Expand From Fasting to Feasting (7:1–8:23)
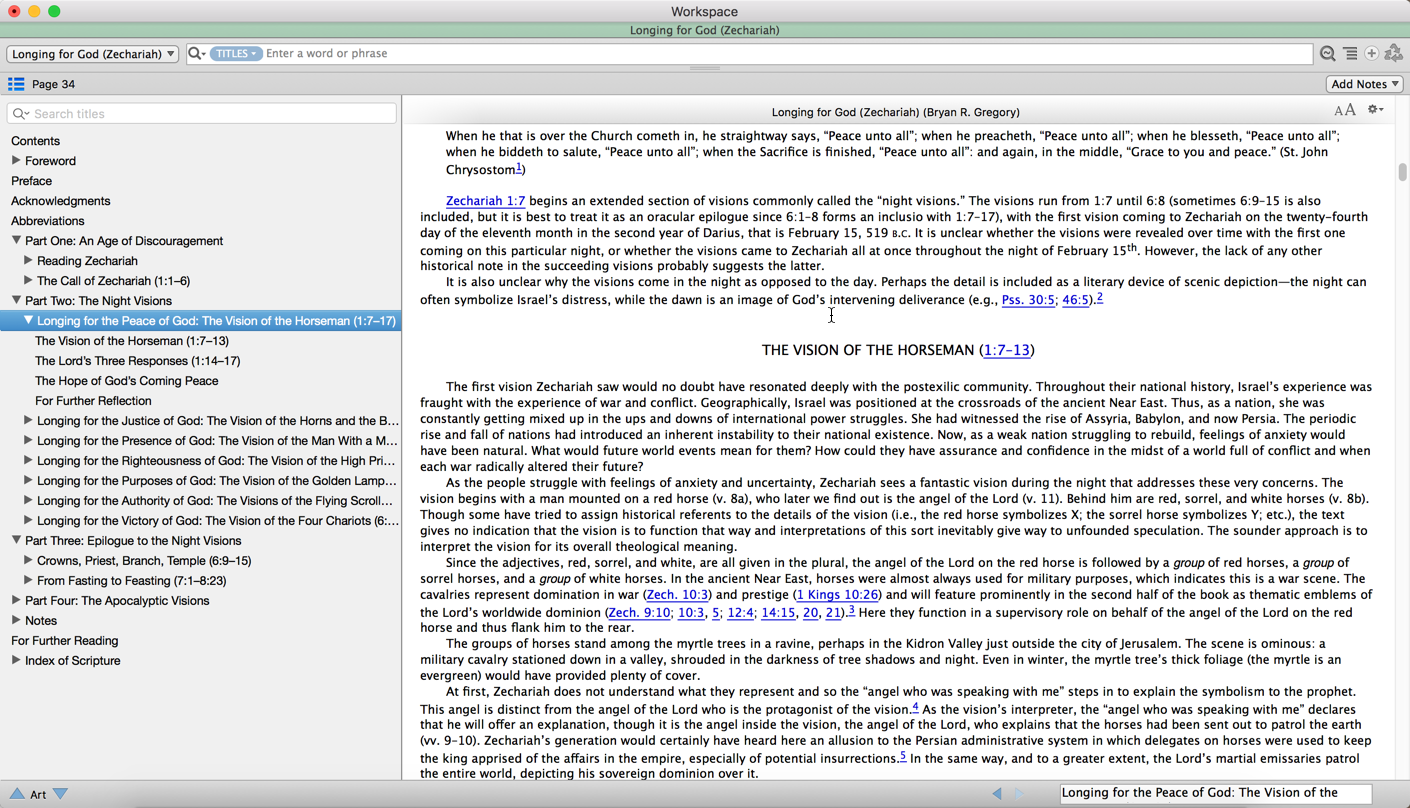The width and height of the screenshot is (1410, 808). click(x=28, y=580)
